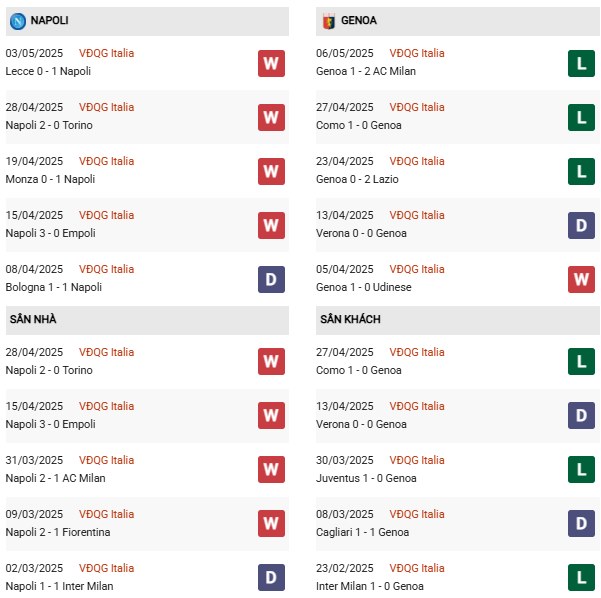Open VĐQG Italia link dated 31/03/2025
Viewport: 601px width, 598px height.
coord(107,460)
